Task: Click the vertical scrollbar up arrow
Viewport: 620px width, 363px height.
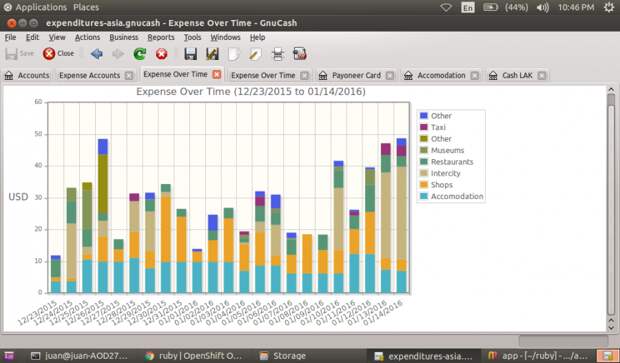Action: tap(611, 90)
